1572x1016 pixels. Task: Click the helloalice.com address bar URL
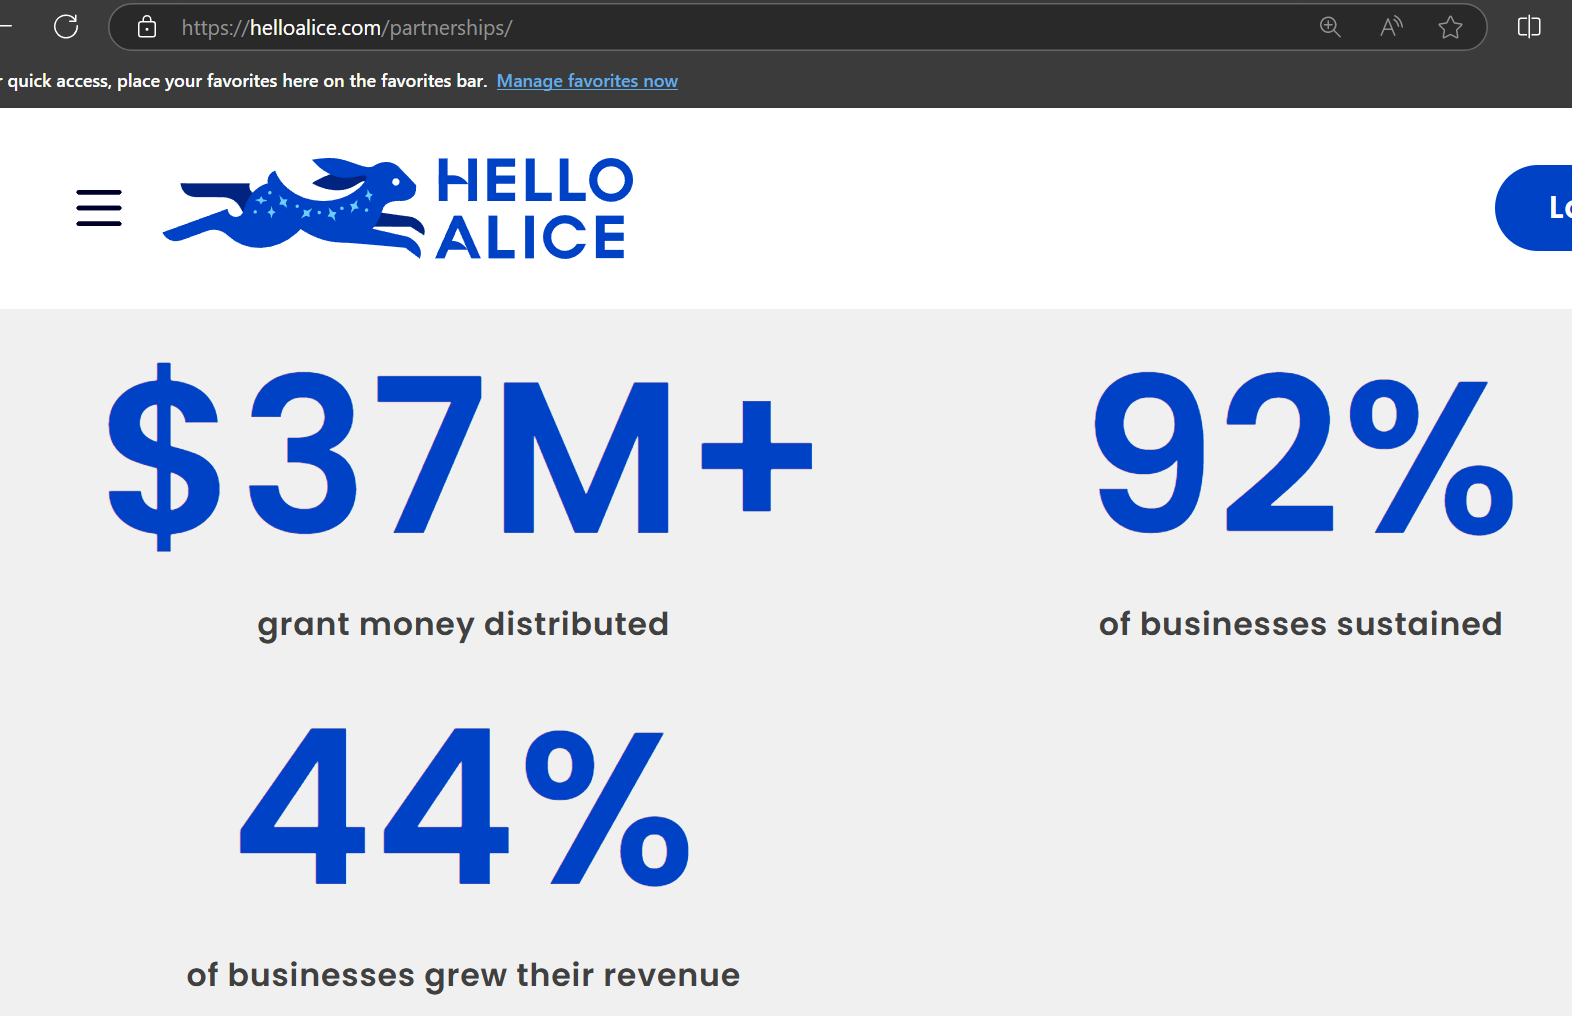[346, 28]
